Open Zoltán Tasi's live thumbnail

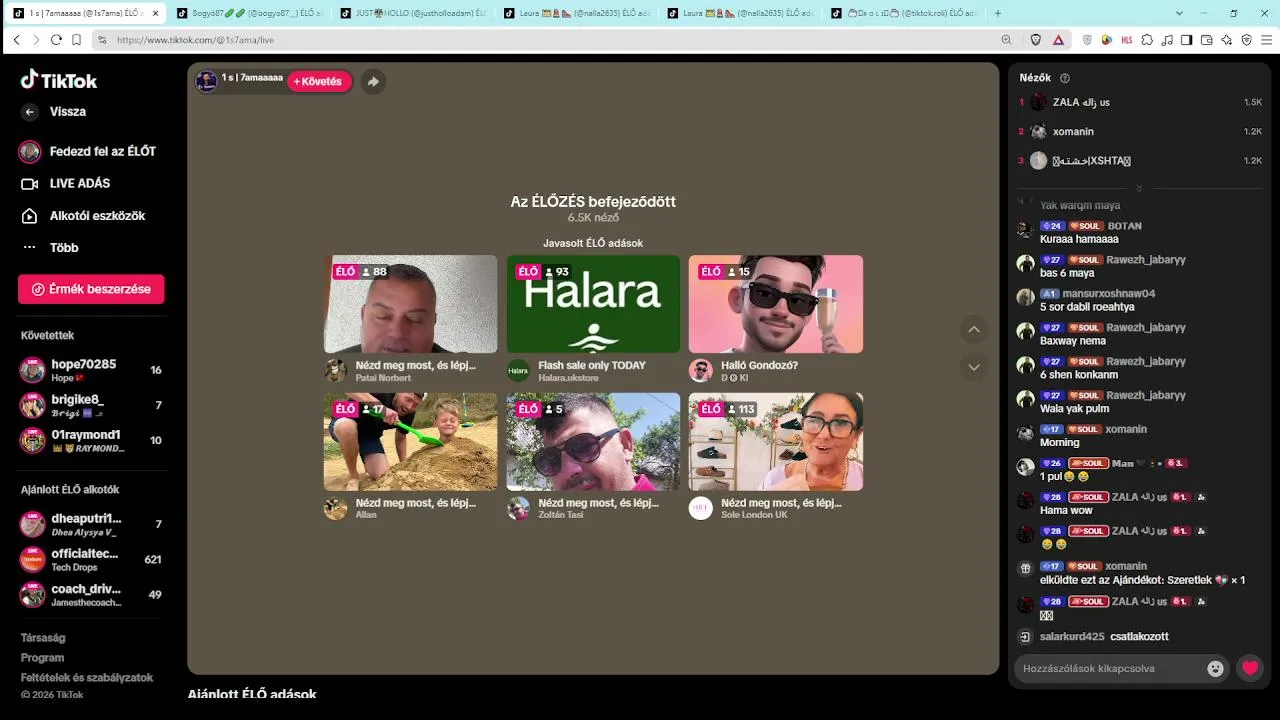pyautogui.click(x=593, y=442)
